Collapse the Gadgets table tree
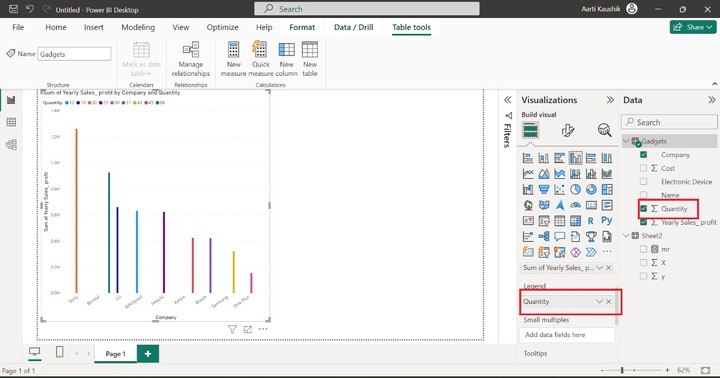Viewport: 720px width, 378px height. click(x=626, y=141)
